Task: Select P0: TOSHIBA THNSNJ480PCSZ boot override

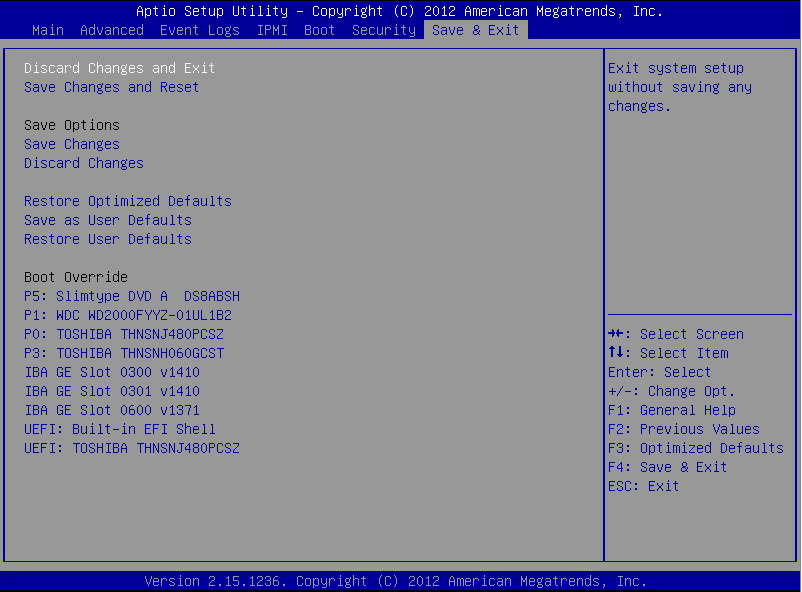Action: (124, 334)
